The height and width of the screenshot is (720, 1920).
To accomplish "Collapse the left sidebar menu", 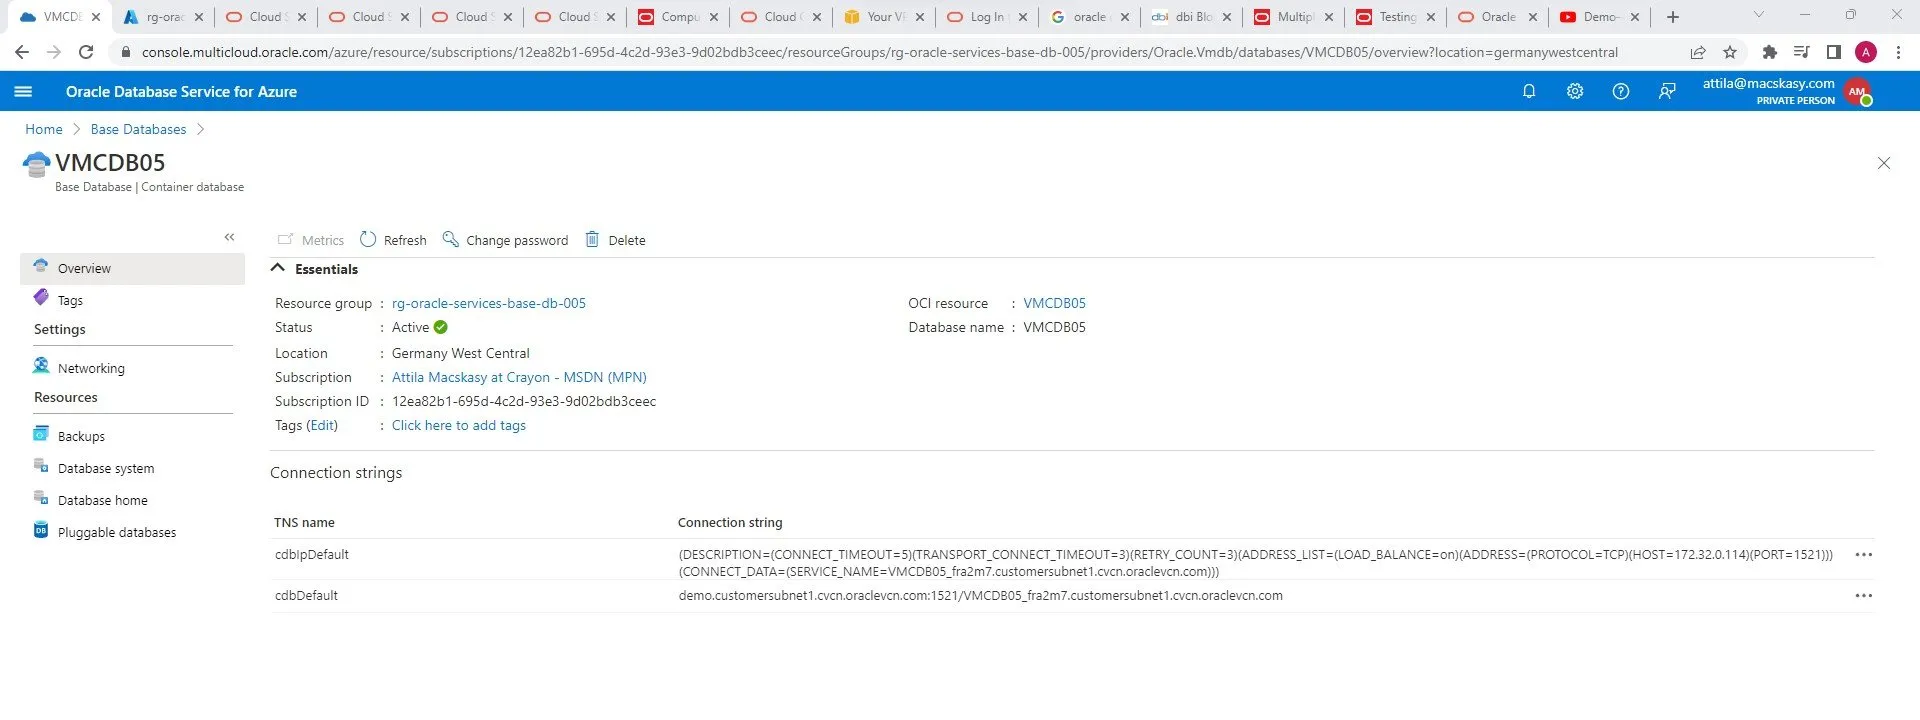I will point(229,237).
